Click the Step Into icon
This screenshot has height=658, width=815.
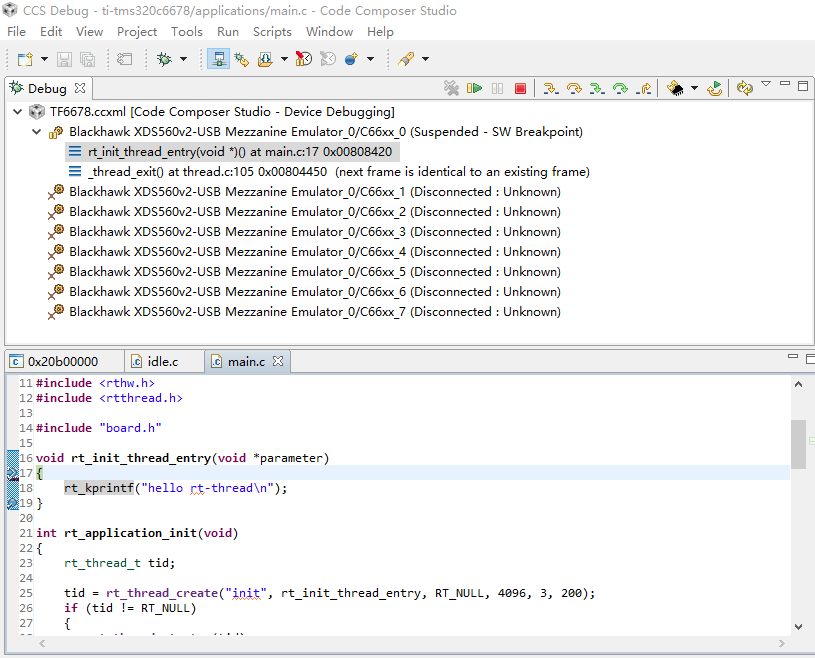point(550,89)
